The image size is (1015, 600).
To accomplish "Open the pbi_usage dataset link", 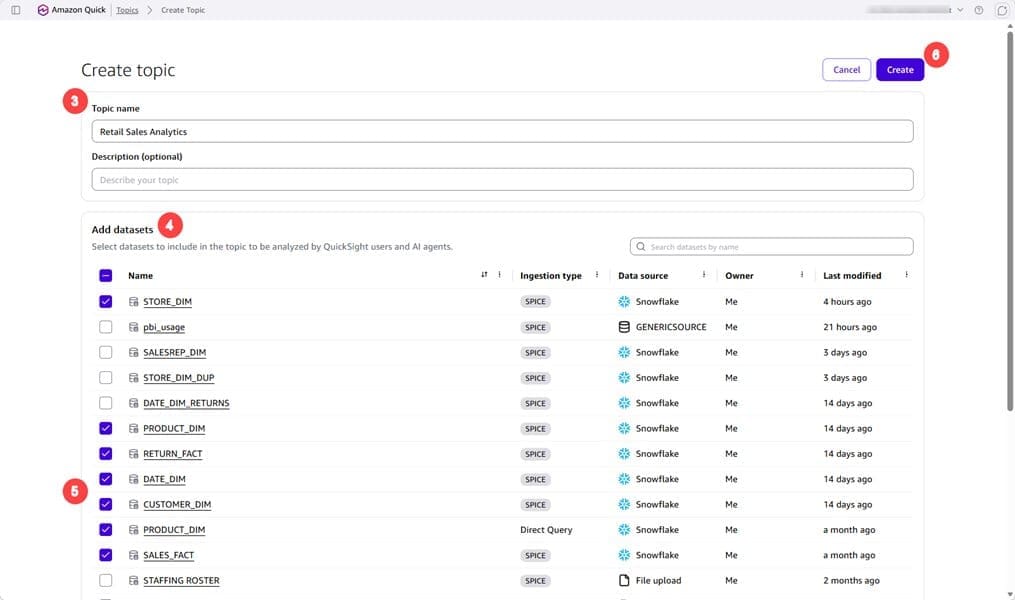I will pyautogui.click(x=164, y=327).
